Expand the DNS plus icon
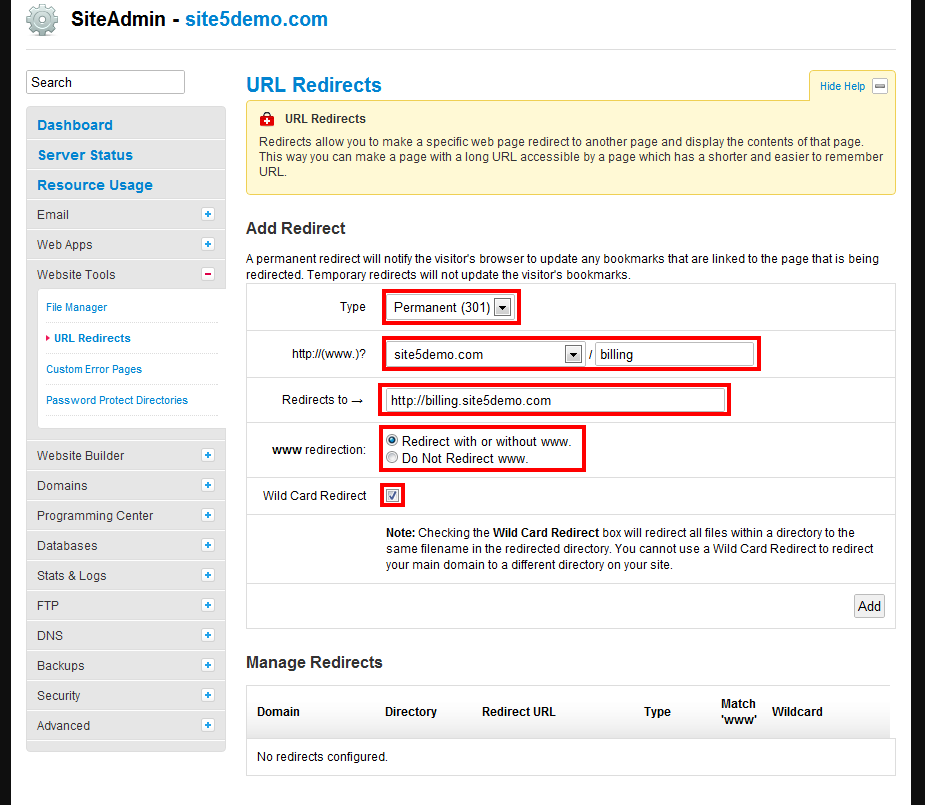This screenshot has height=805, width=925. click(208, 636)
